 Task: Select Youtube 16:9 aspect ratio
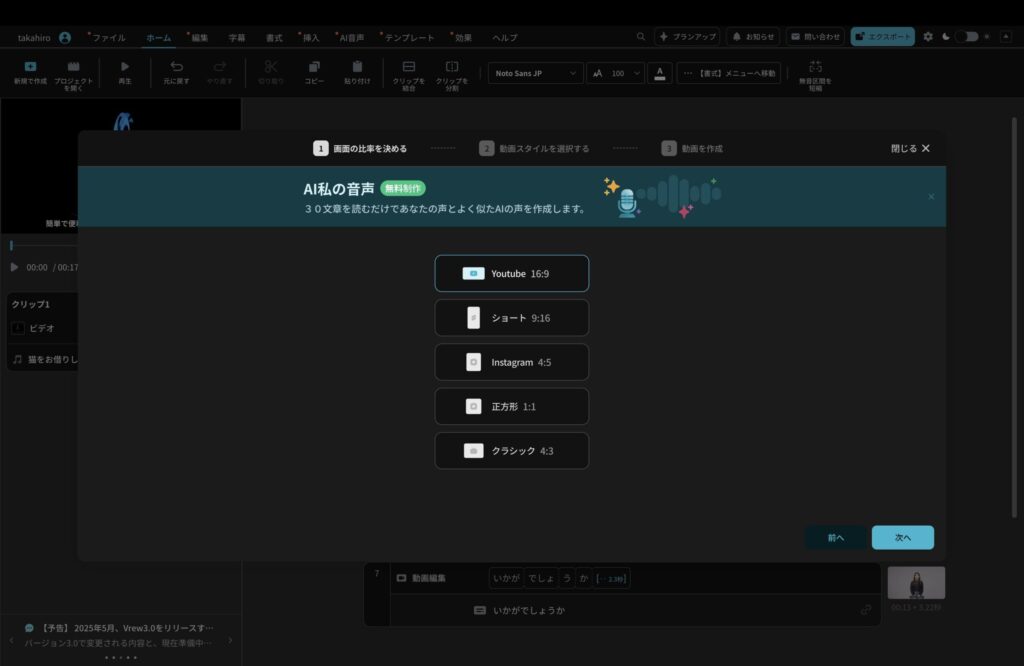click(511, 274)
